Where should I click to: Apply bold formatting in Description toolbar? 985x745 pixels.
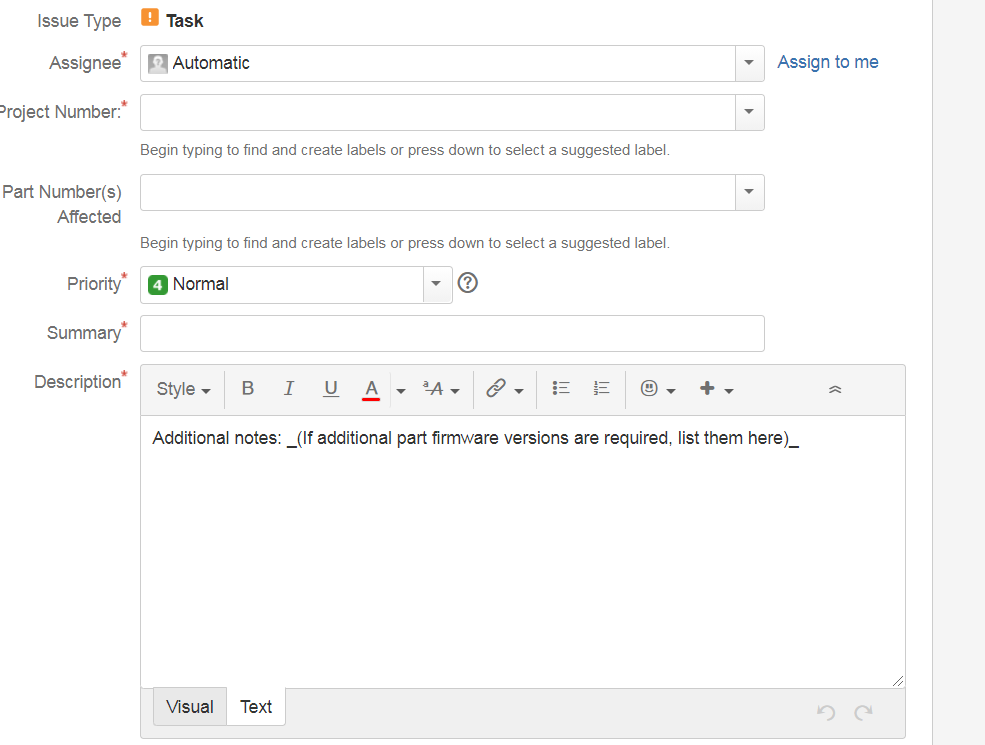click(248, 389)
